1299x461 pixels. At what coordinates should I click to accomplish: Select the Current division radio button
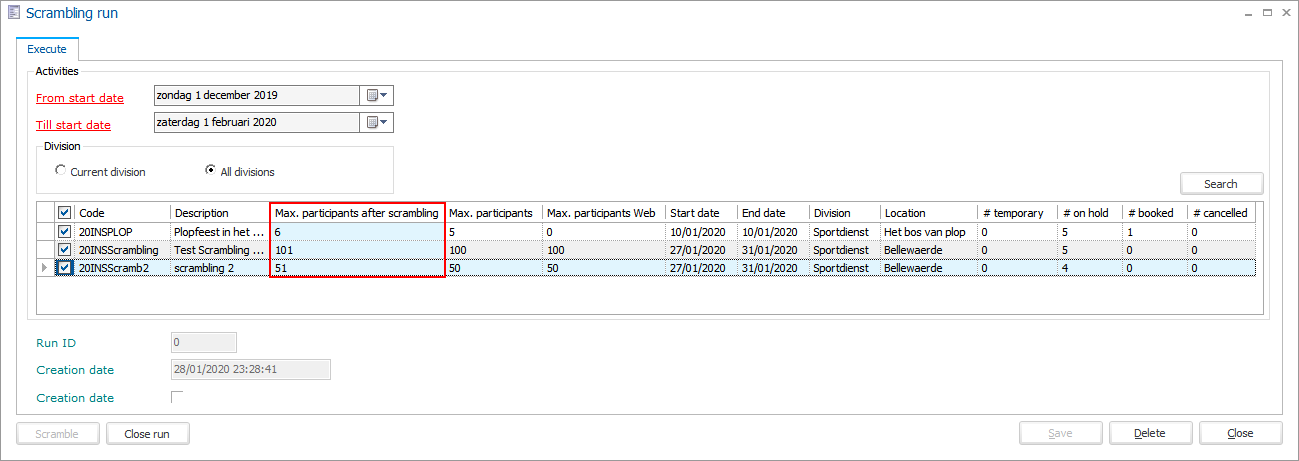click(61, 172)
